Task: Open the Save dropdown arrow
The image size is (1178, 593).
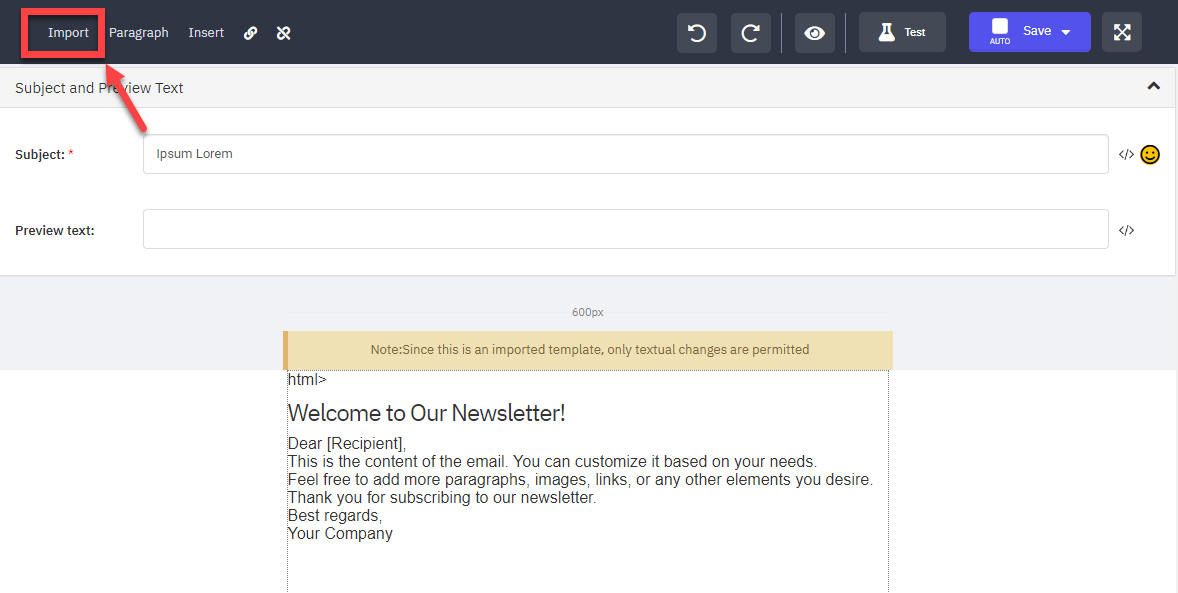Action: pos(1065,32)
